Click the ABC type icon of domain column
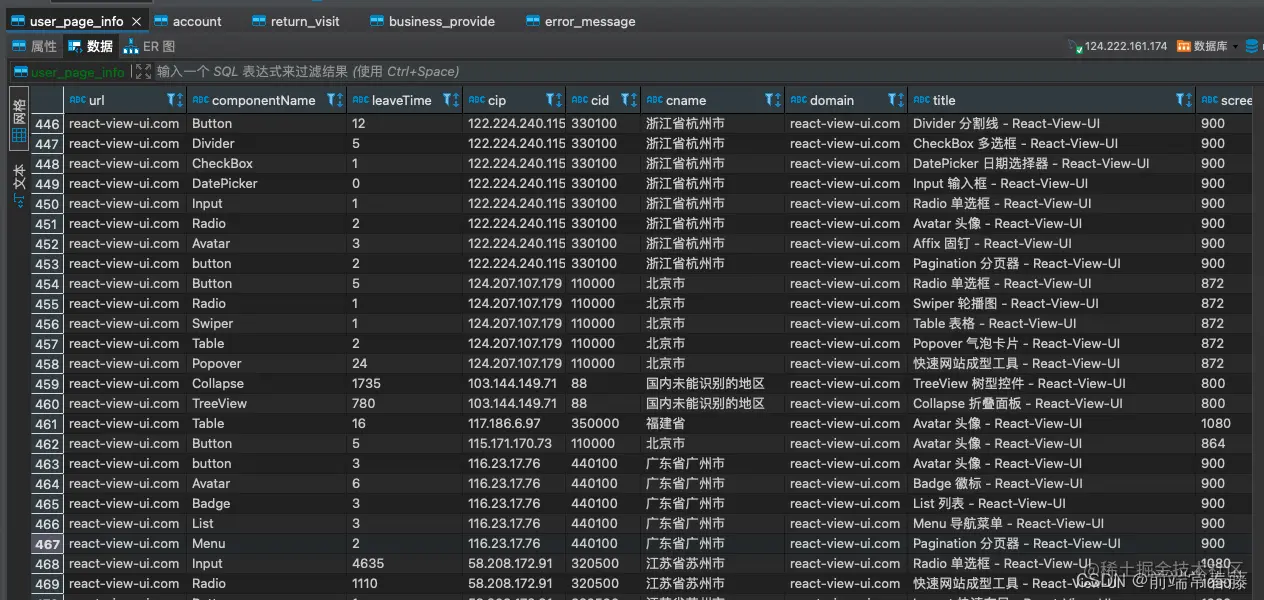The height and width of the screenshot is (600, 1264). (x=798, y=100)
